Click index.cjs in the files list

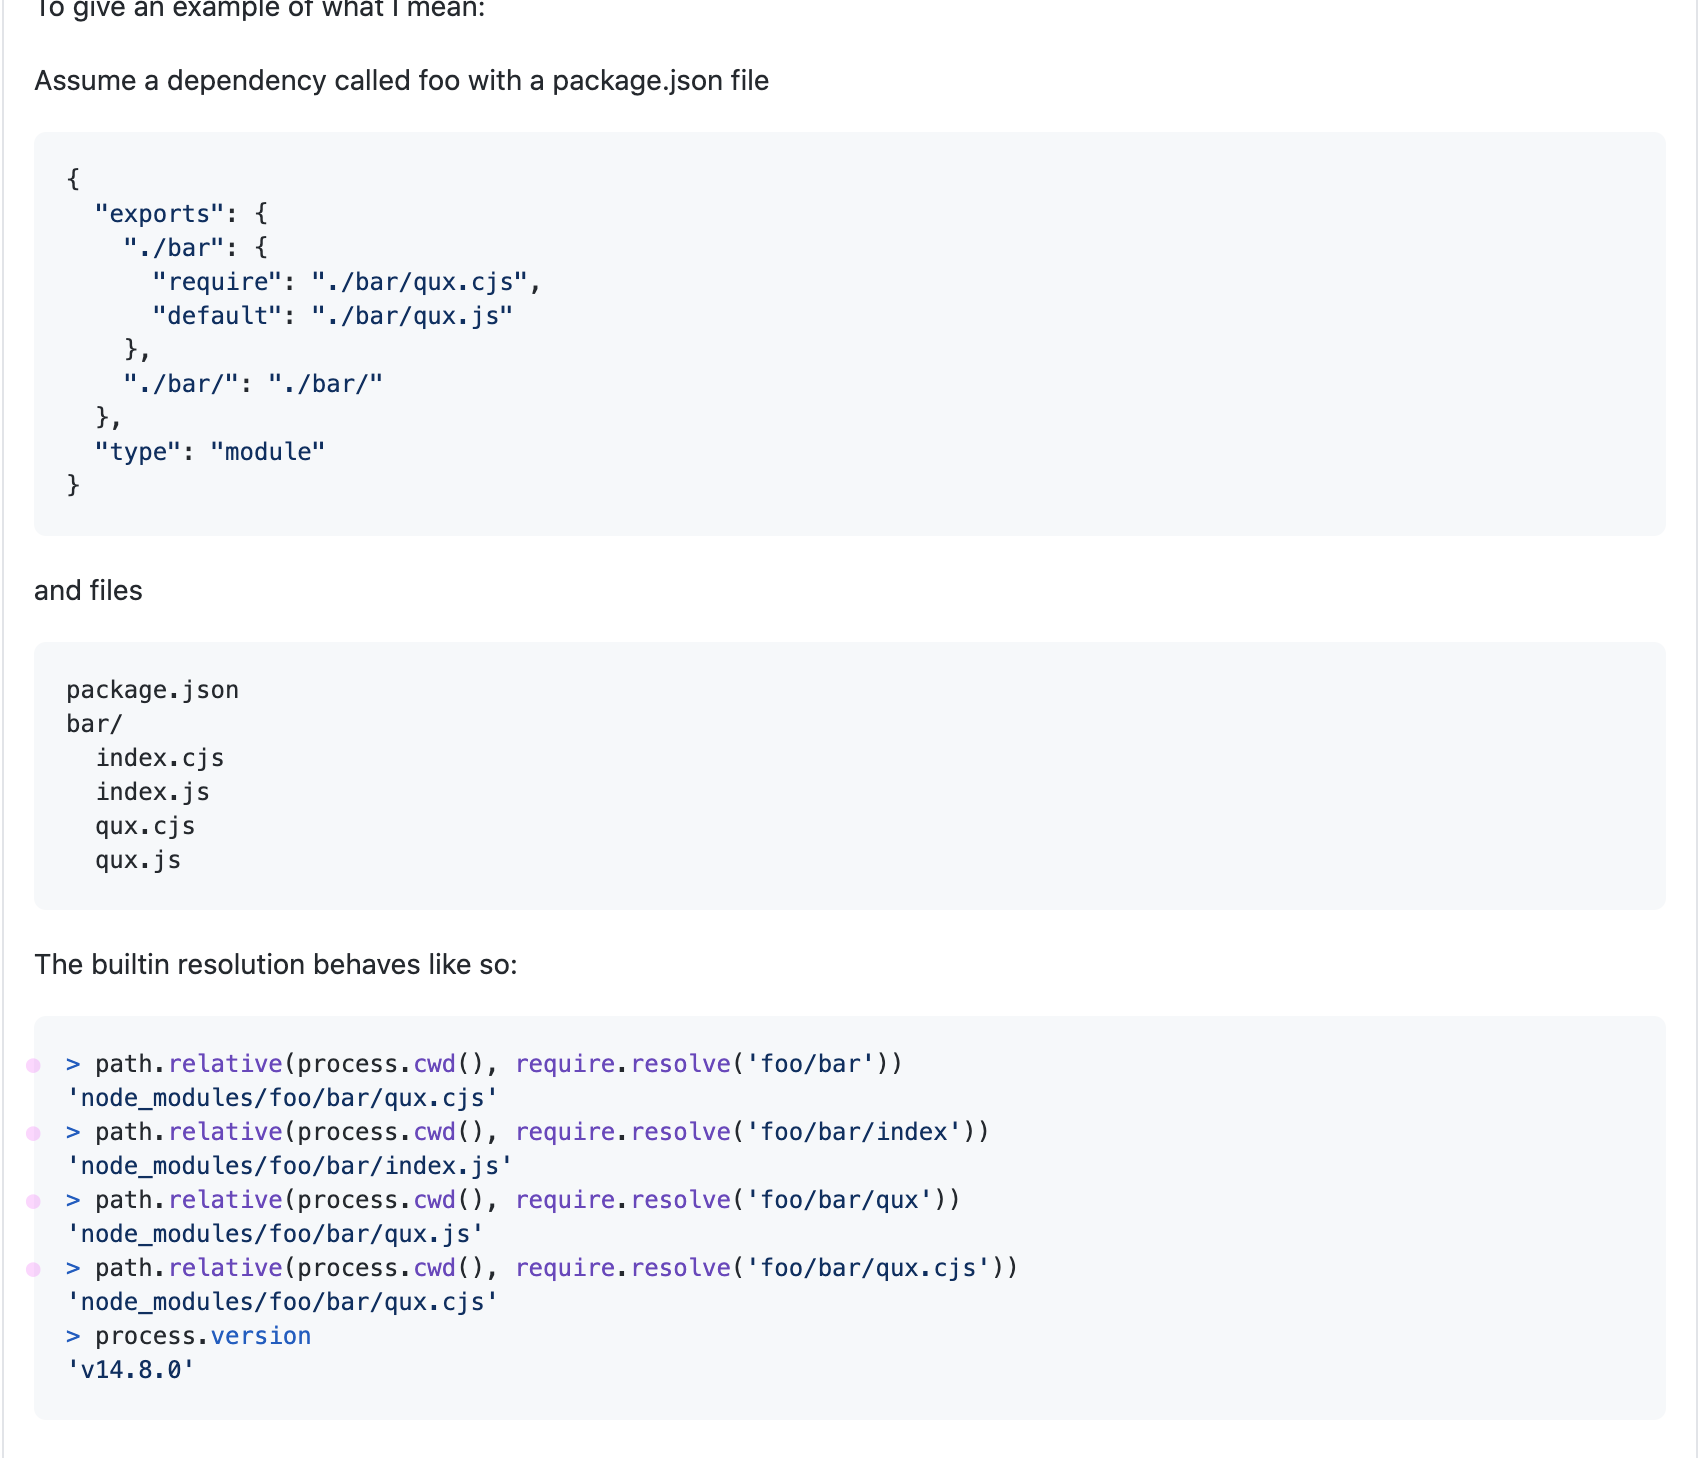coord(160,758)
